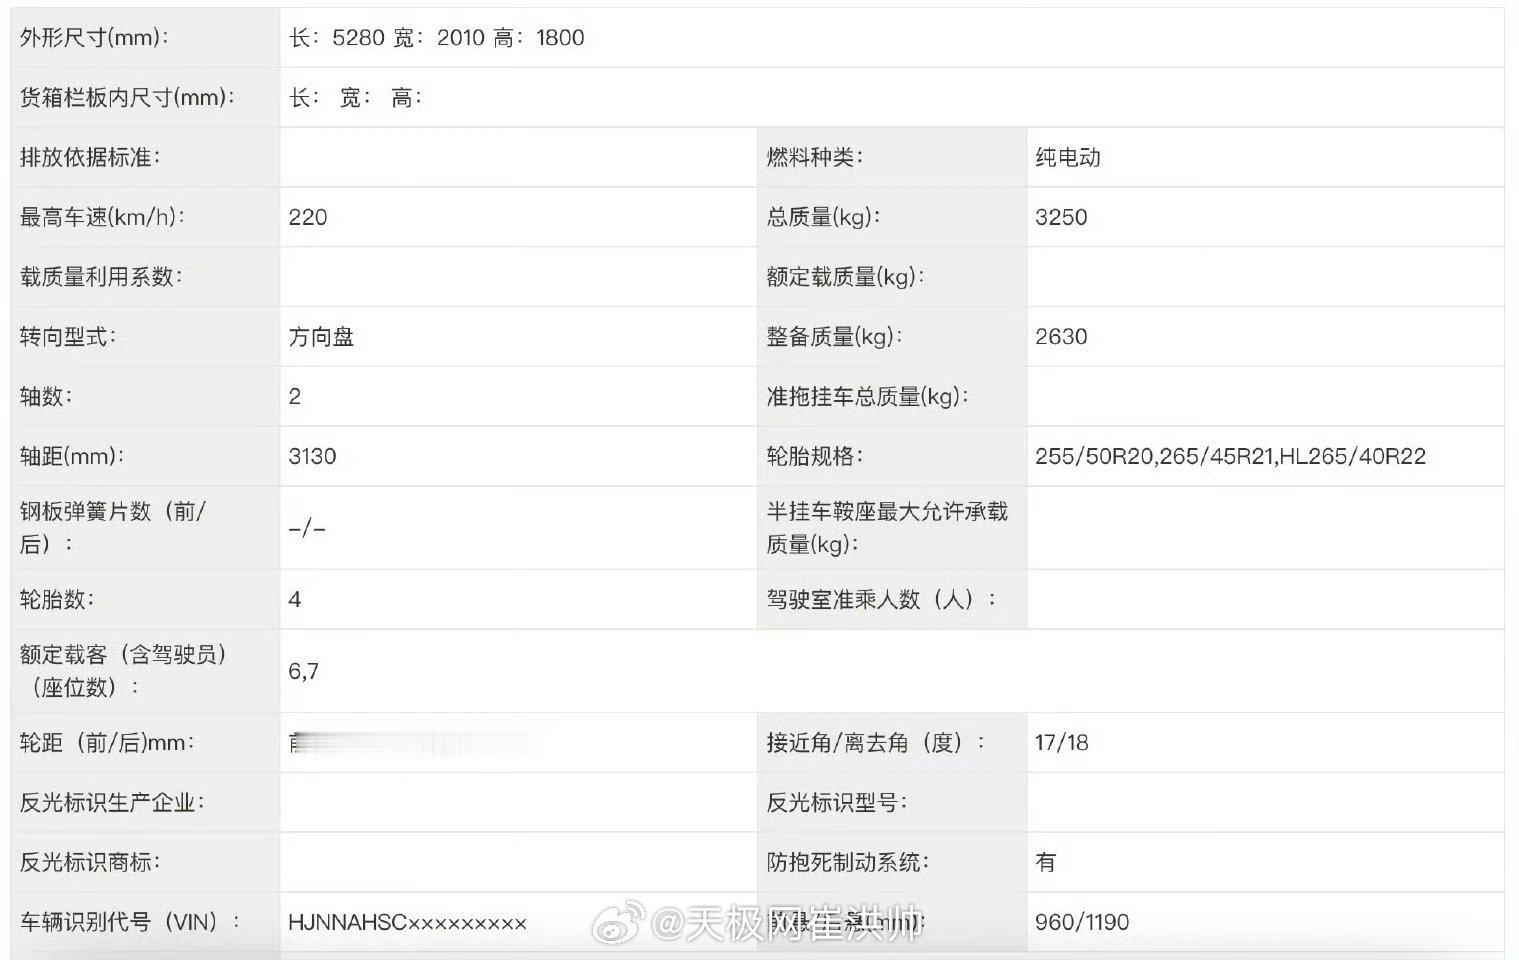Click the 车辆识别代号(VIN) label
The height and width of the screenshot is (960, 1519).
(130, 922)
